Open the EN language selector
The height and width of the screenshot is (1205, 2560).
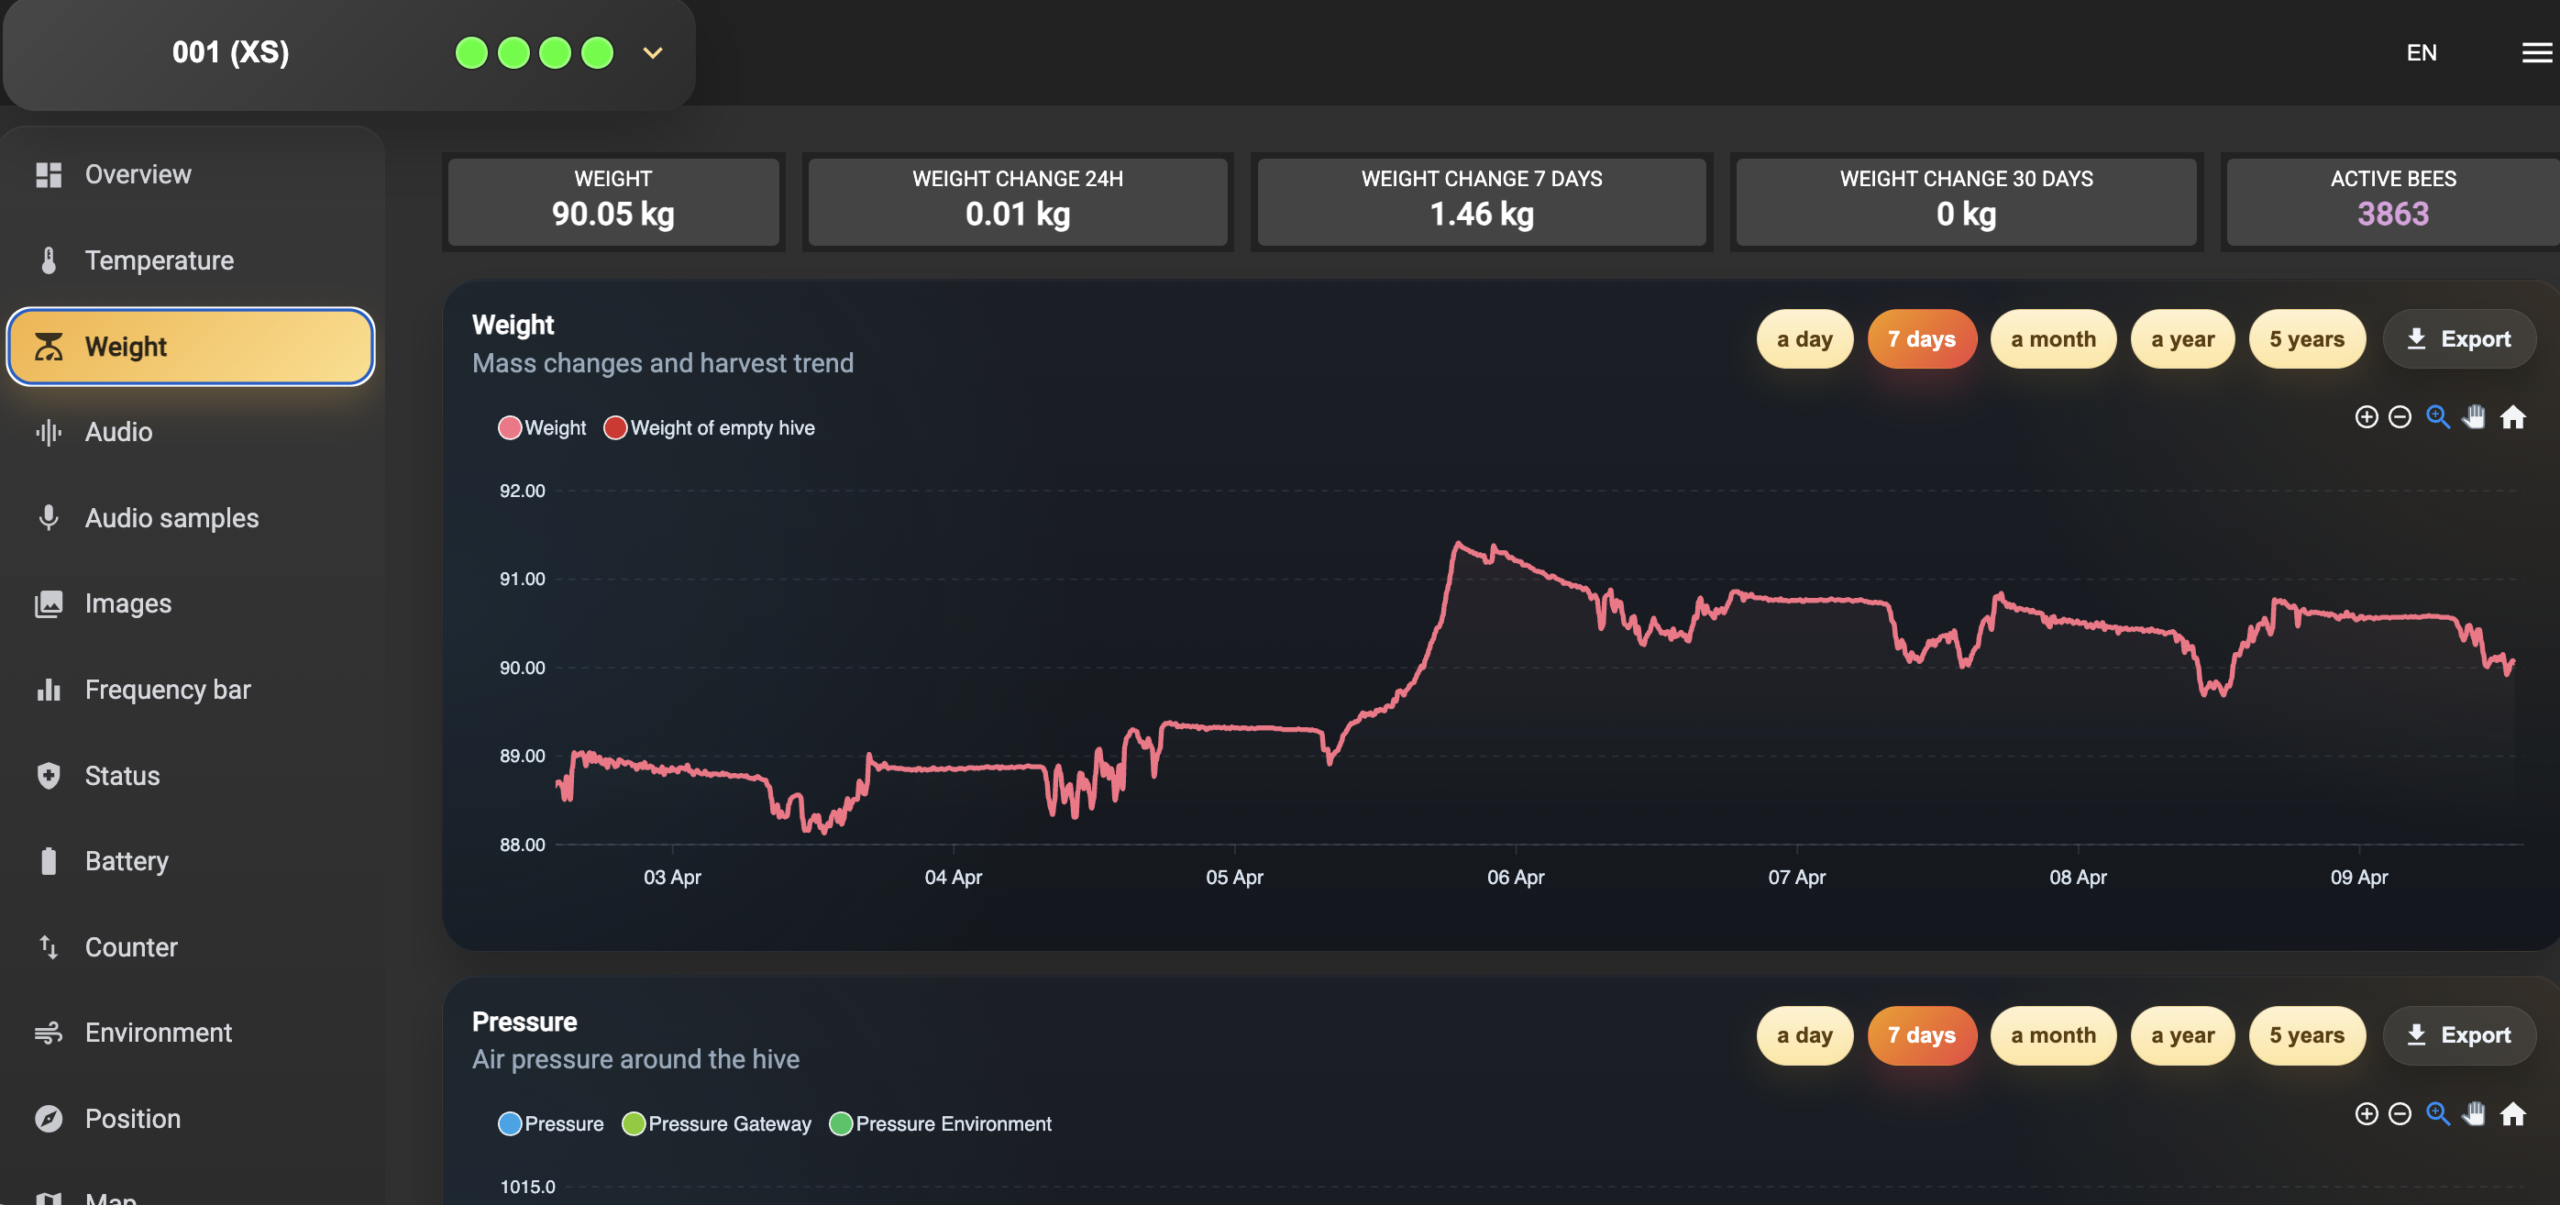(2421, 53)
